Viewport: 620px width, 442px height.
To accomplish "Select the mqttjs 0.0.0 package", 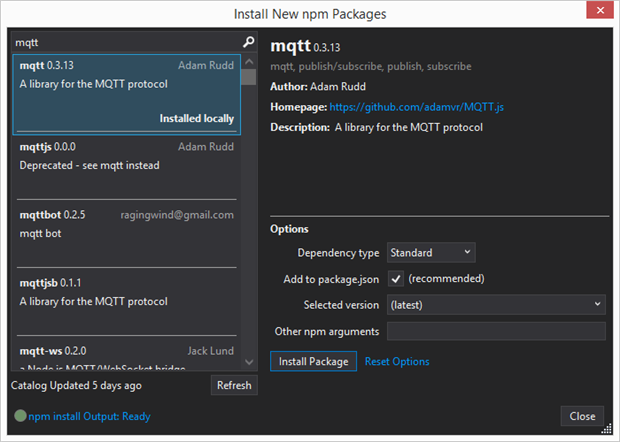I will pyautogui.click(x=127, y=157).
